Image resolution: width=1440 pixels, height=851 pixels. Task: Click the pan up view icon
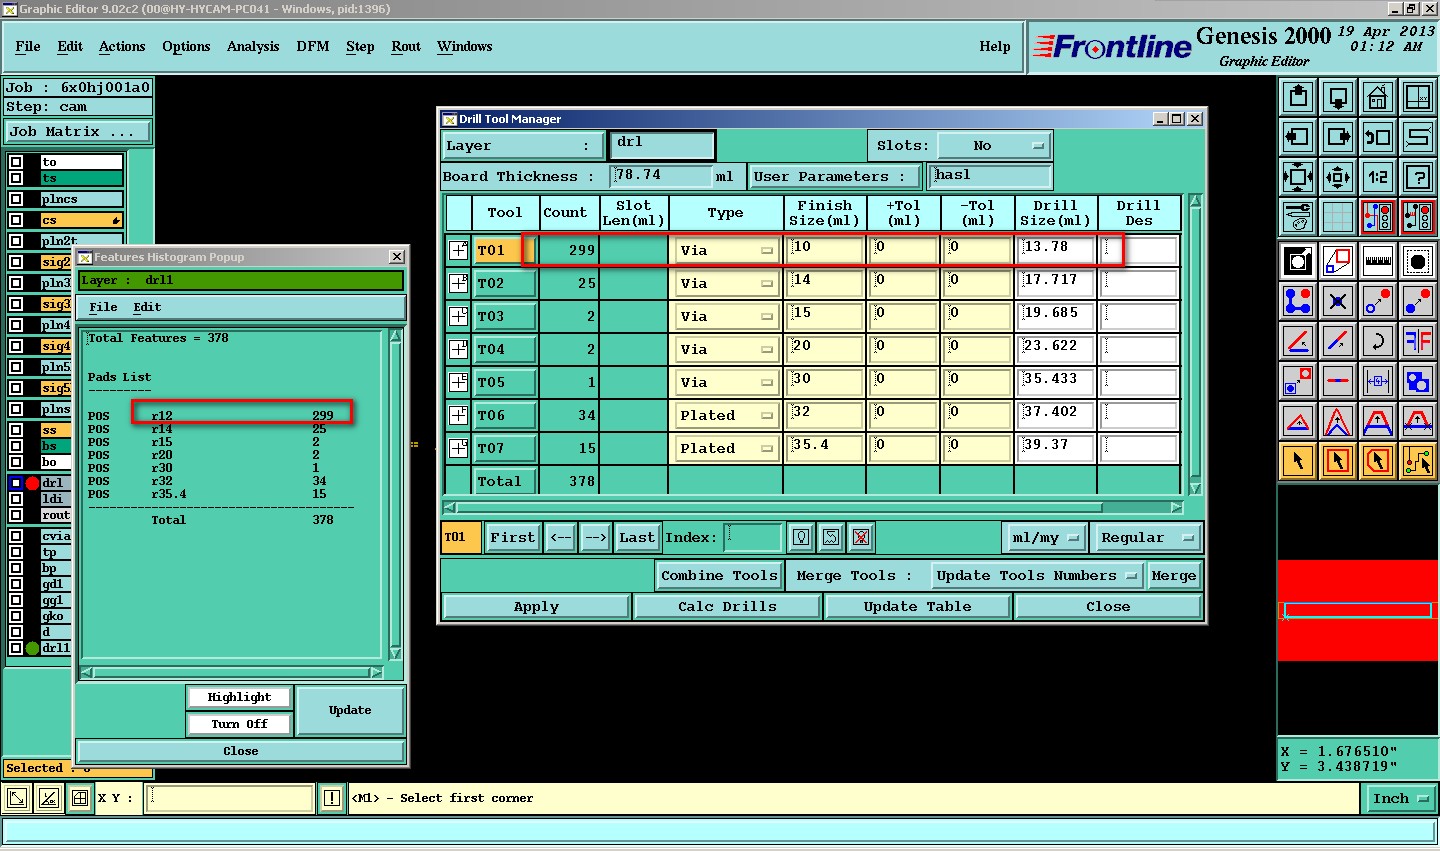(x=1298, y=97)
